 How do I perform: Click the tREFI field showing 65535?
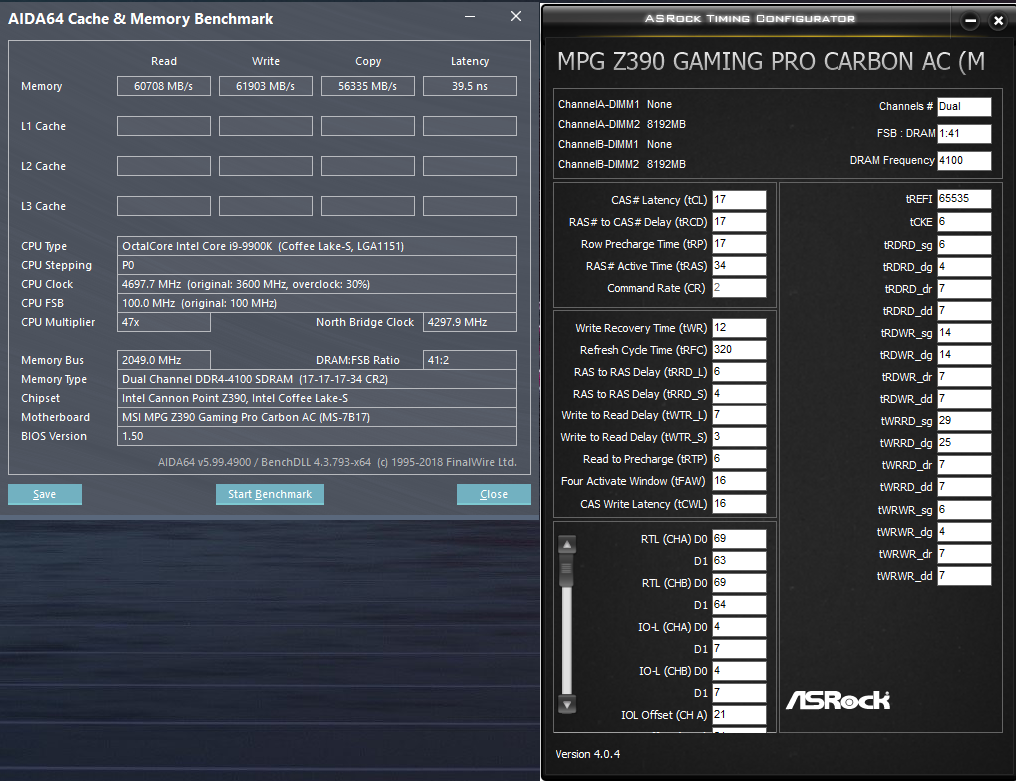964,199
